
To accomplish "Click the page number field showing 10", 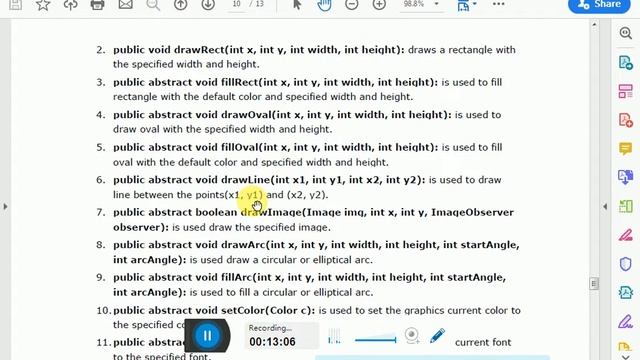I will (236, 4).
